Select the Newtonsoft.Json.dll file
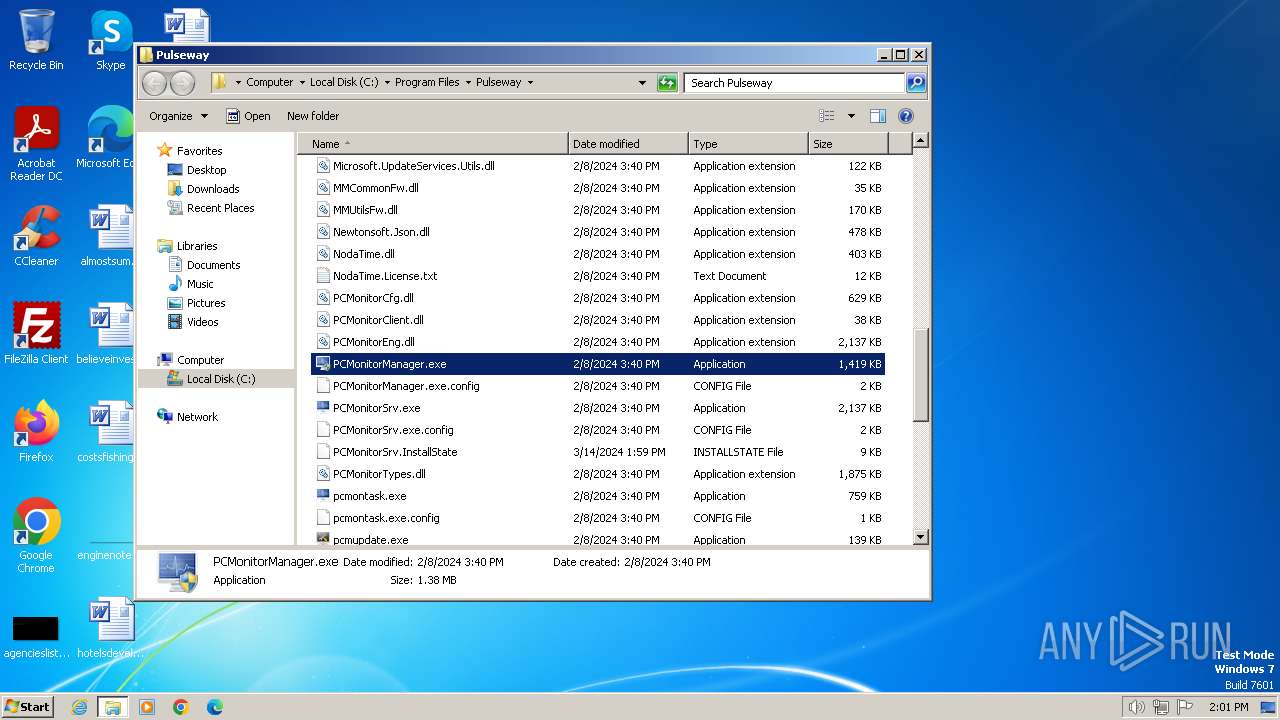 pos(381,232)
